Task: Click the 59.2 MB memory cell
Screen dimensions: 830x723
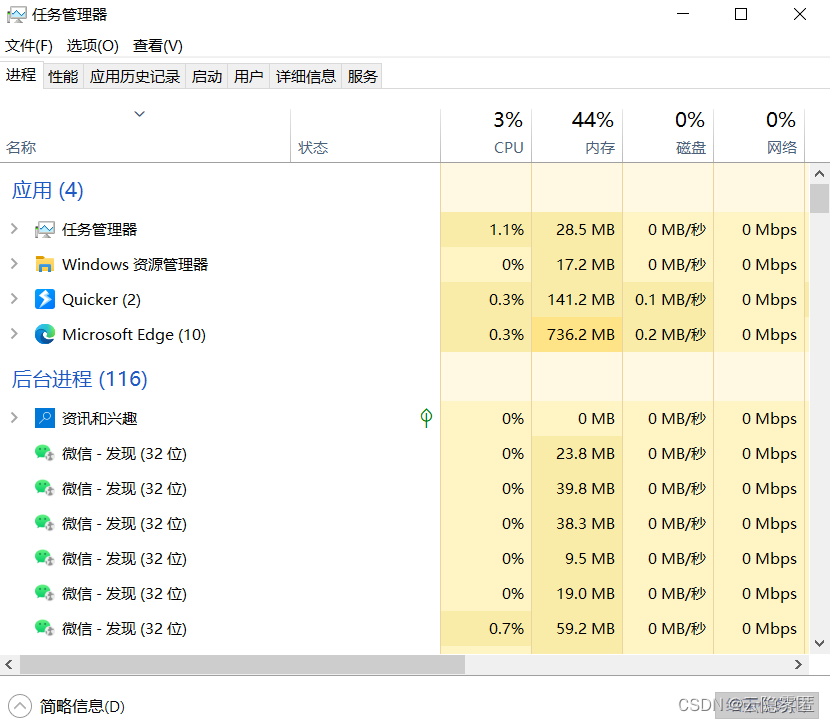Action: tap(577, 629)
